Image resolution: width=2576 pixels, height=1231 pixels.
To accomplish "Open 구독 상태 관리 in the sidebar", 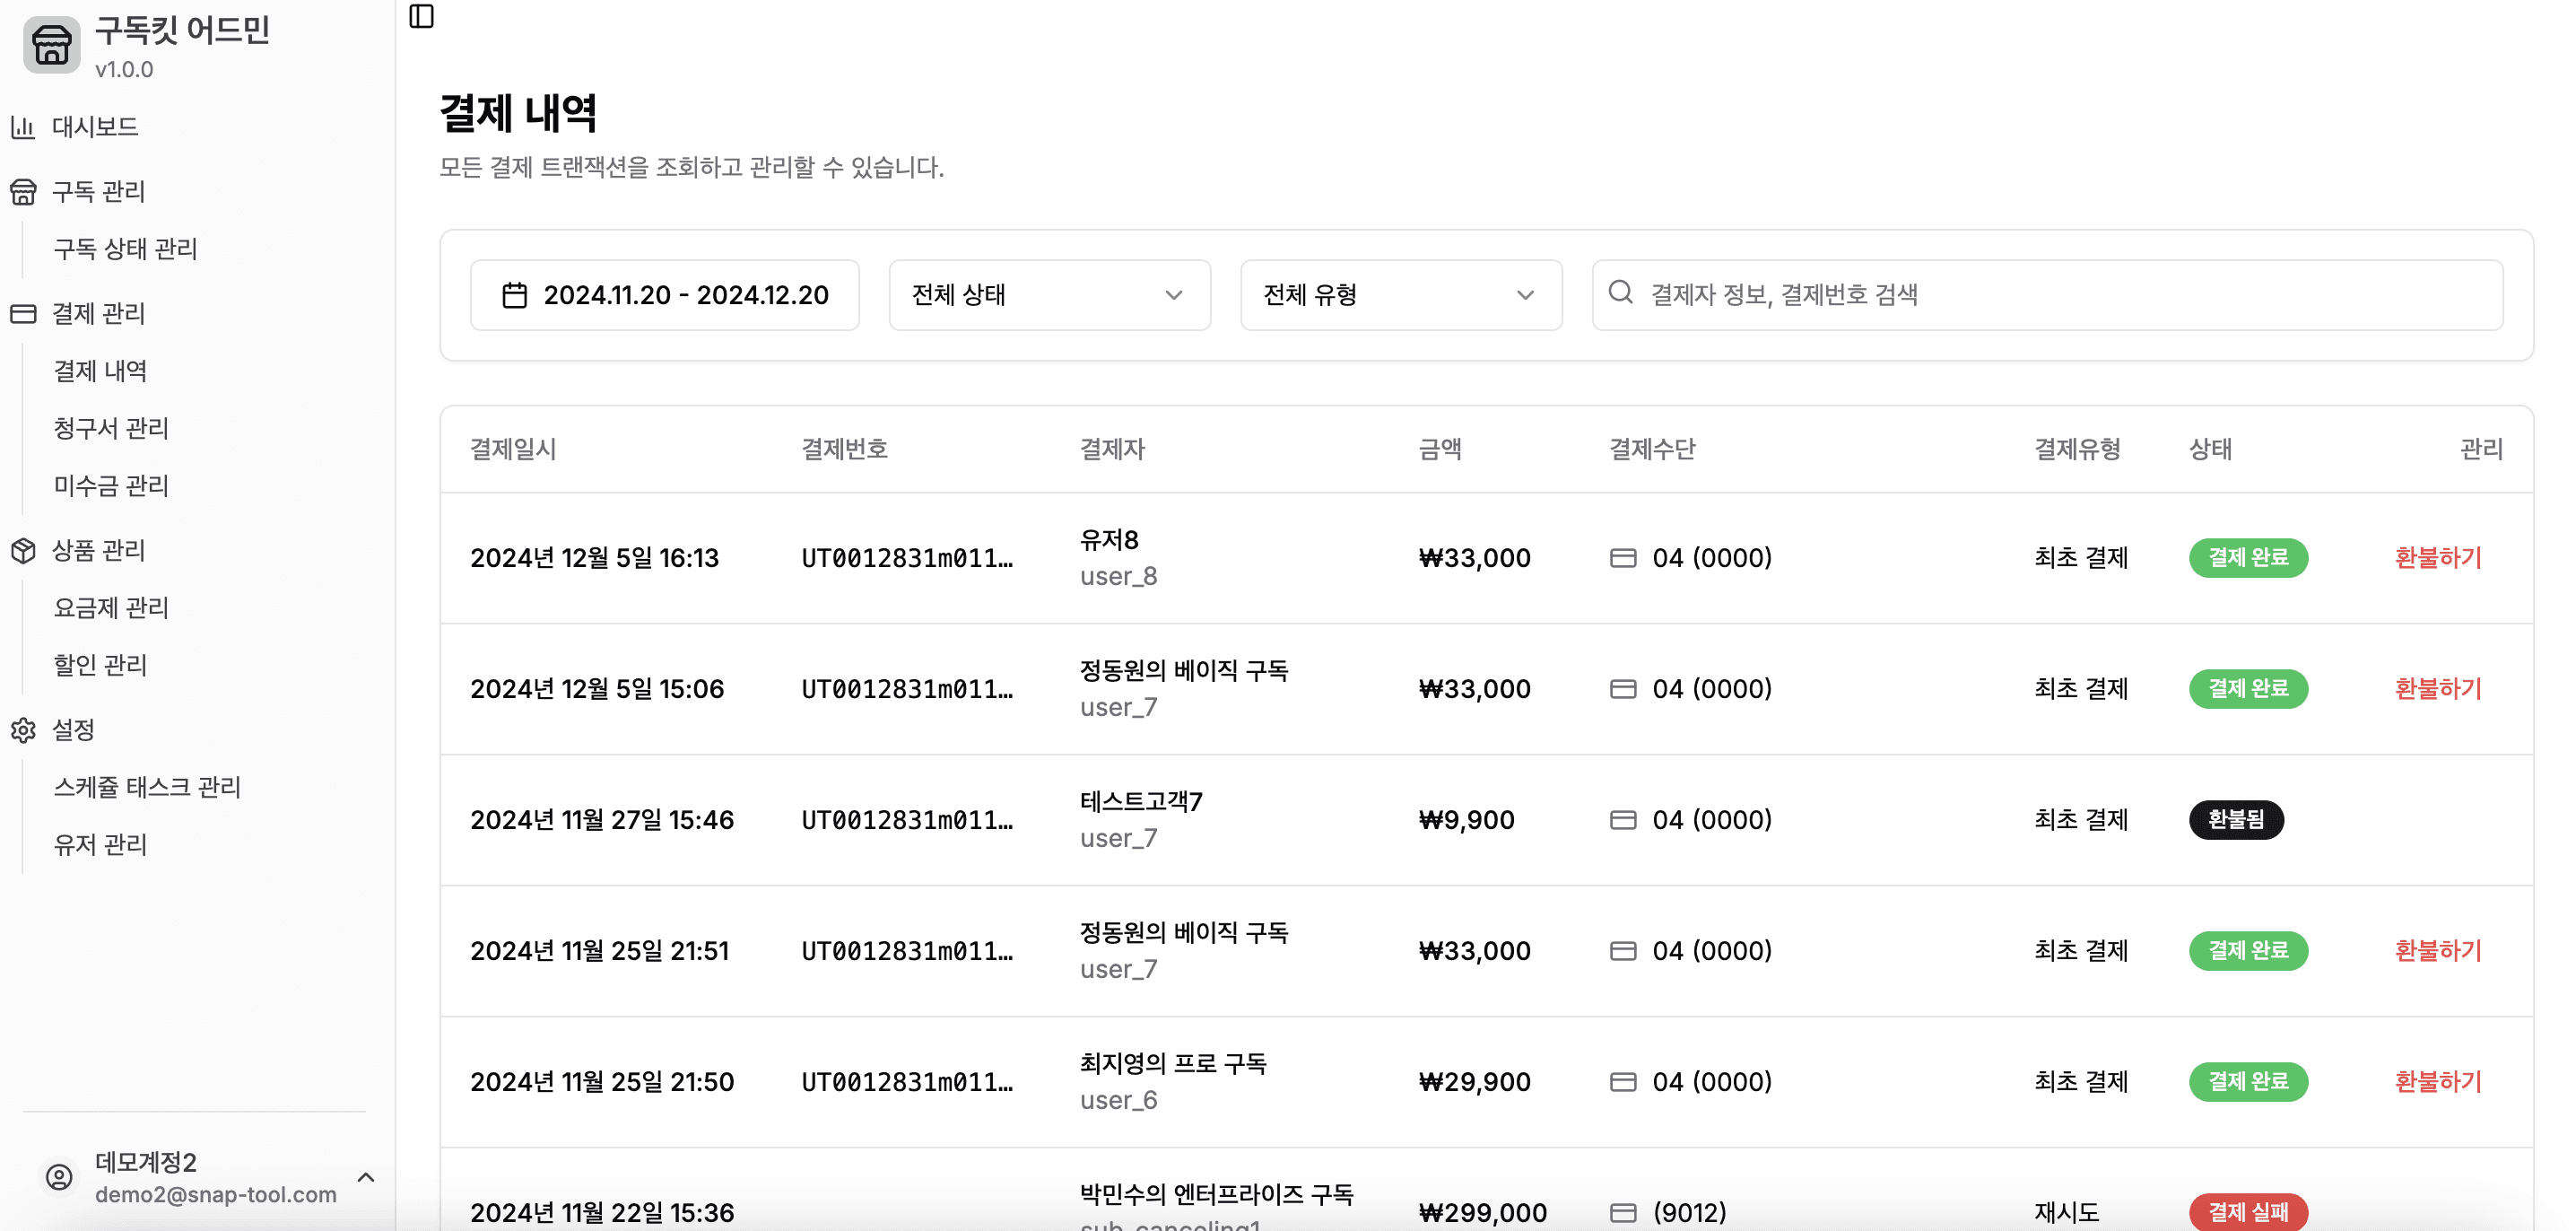I will pos(126,249).
